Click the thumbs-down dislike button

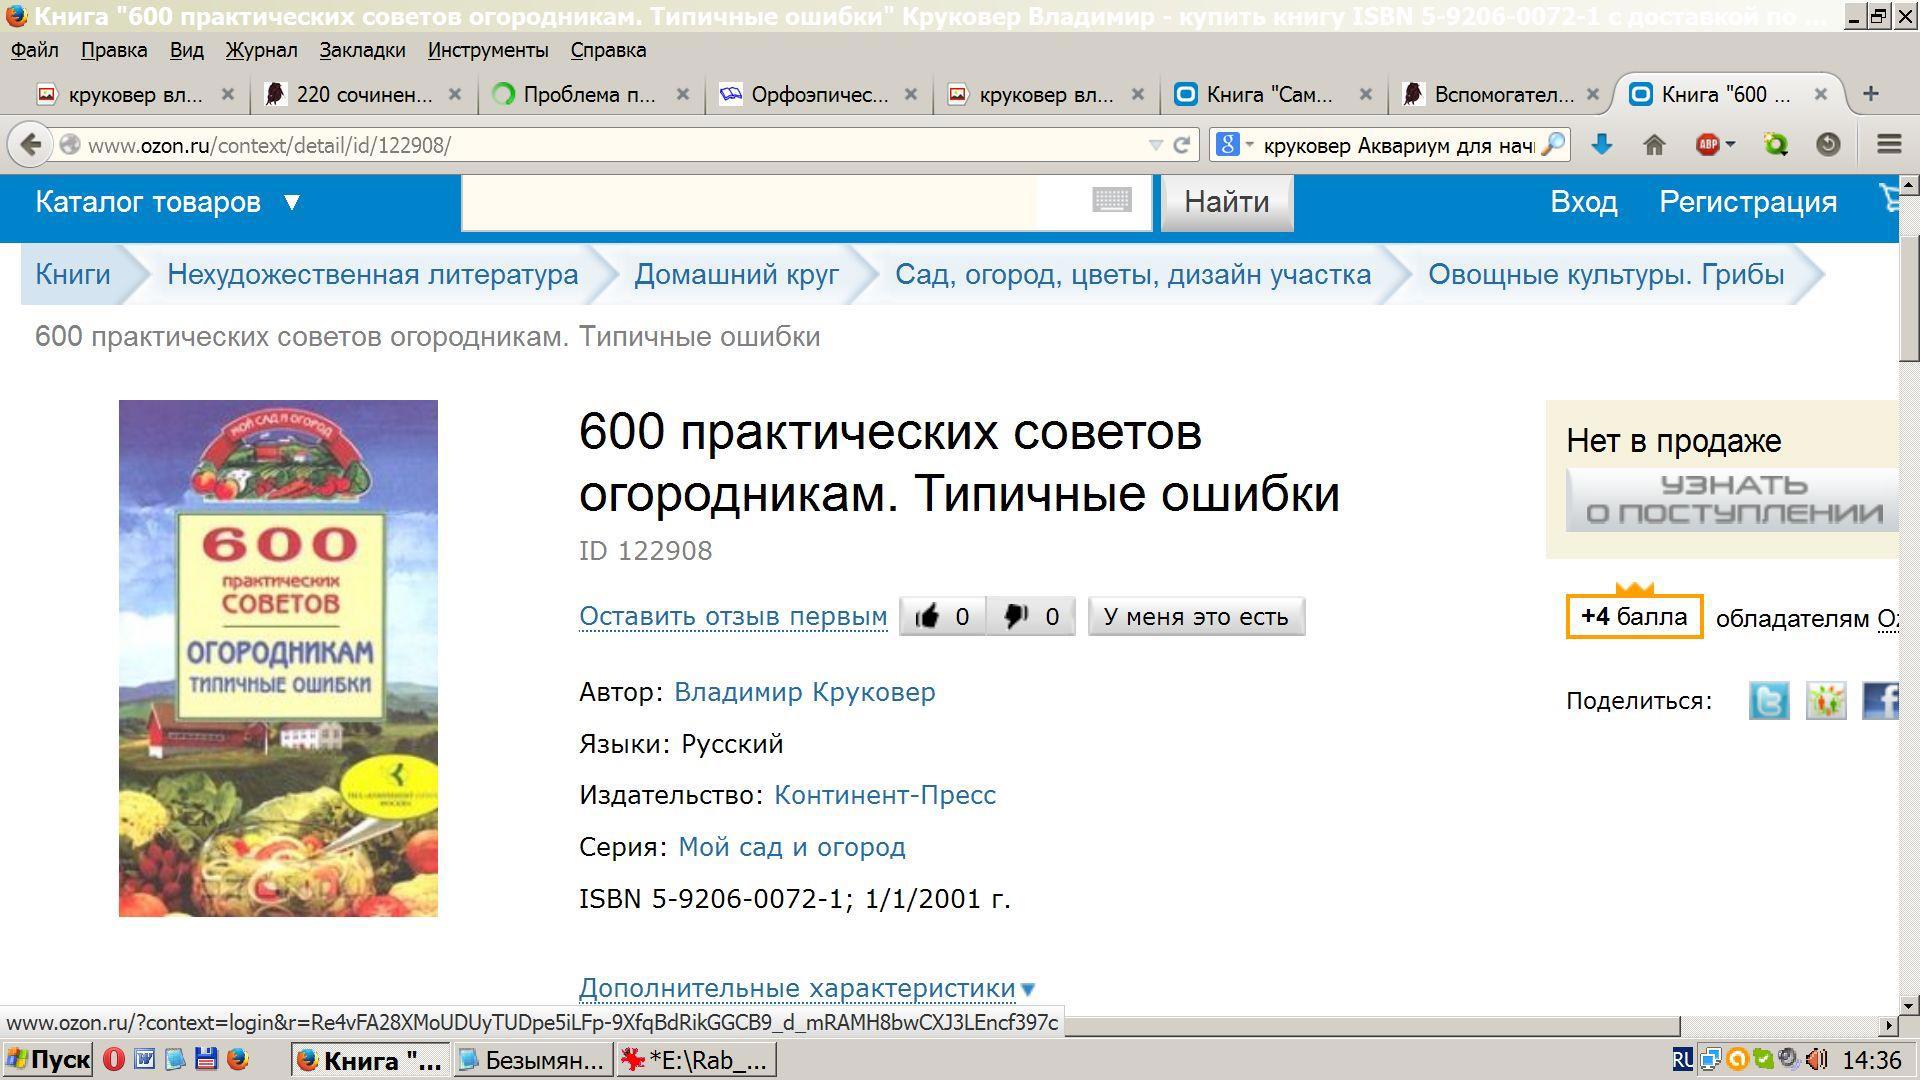[x=1031, y=617]
